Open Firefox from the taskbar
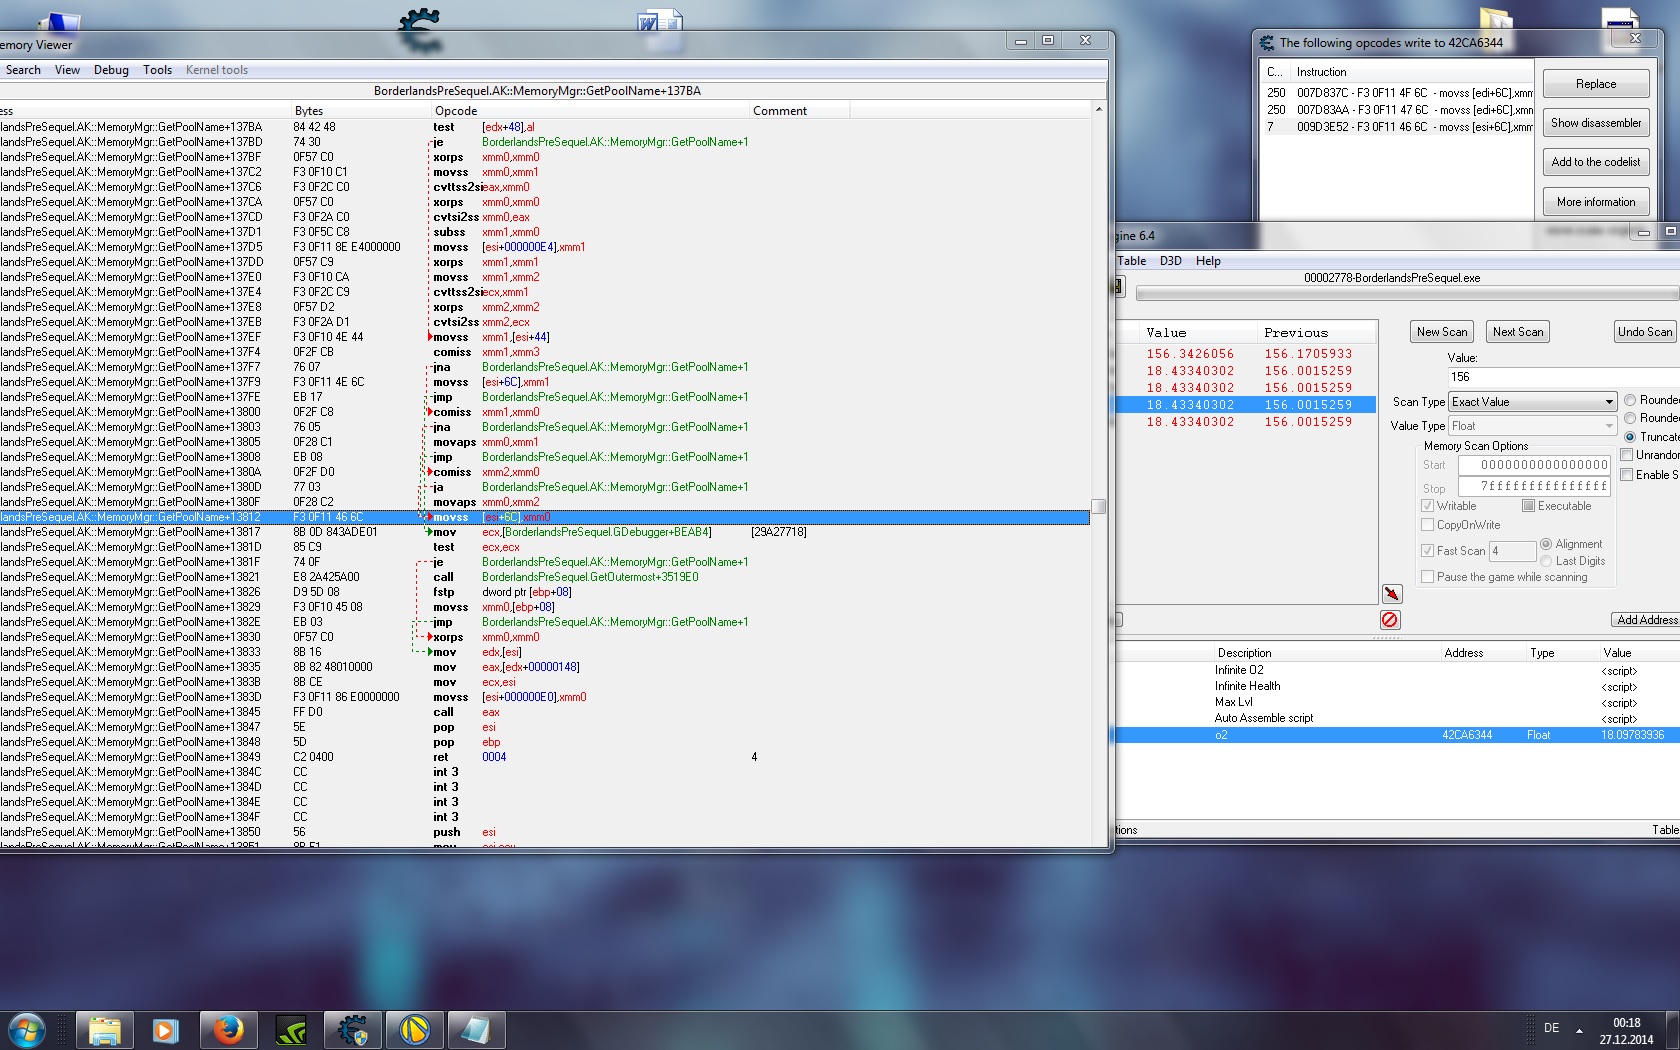 point(229,1030)
